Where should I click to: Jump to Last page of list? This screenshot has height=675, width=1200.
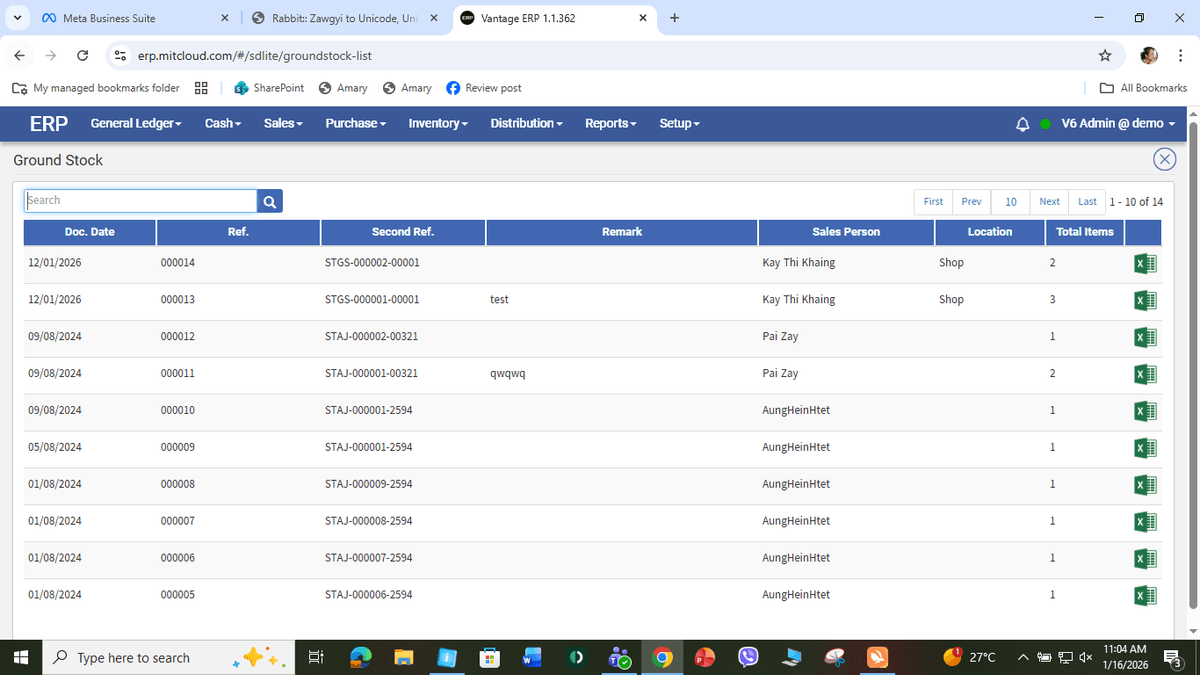coord(1087,201)
